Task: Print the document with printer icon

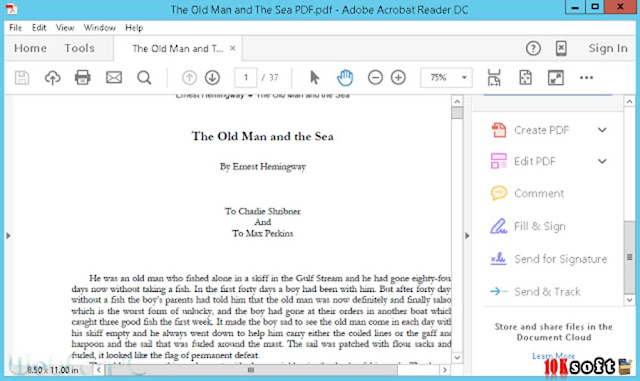Action: (82, 78)
